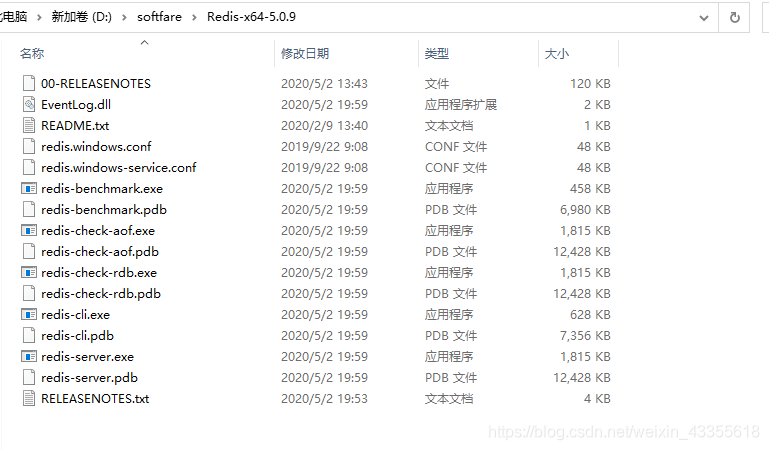The image size is (769, 450).
Task: Click the redis-cli.pdb file icon
Action: click(29, 336)
